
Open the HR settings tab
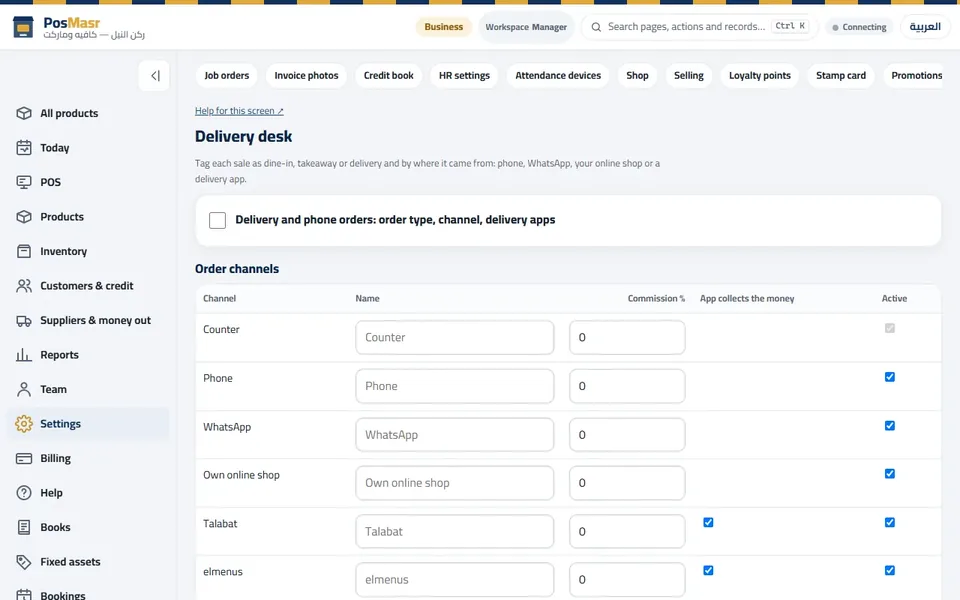[x=464, y=76]
